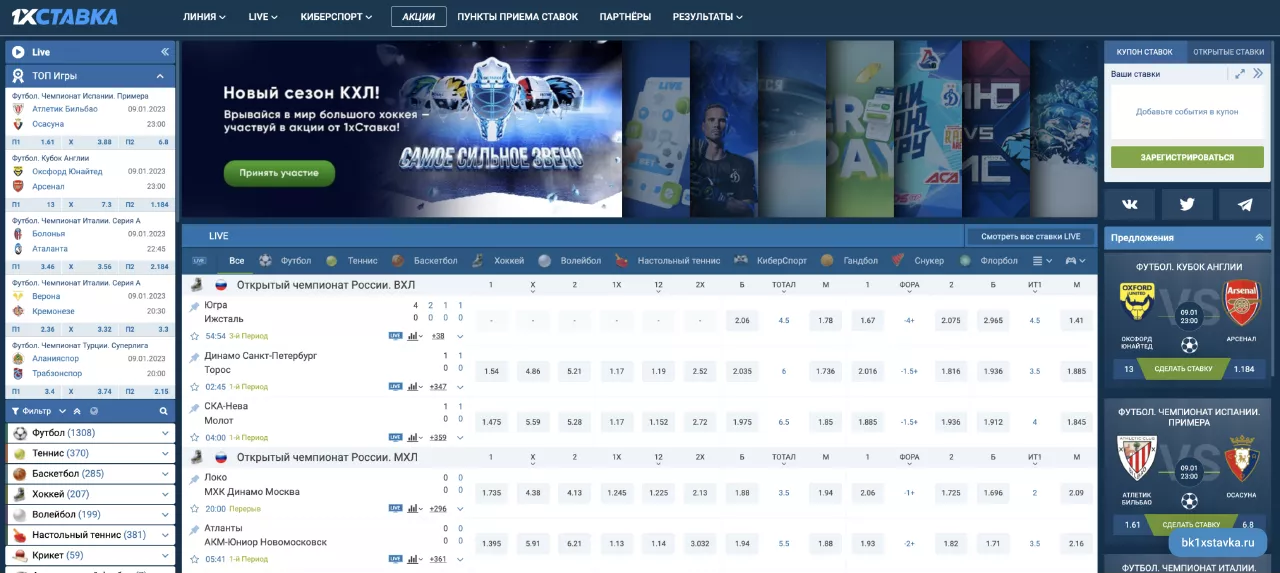Open live stream for Атланты match
The image size is (1280, 573).
[x=395, y=559]
